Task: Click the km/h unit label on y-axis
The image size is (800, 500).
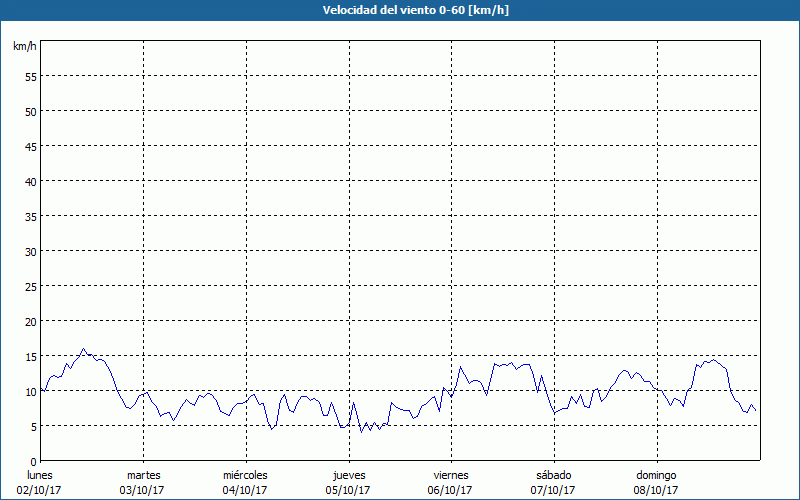Action: pyautogui.click(x=24, y=47)
